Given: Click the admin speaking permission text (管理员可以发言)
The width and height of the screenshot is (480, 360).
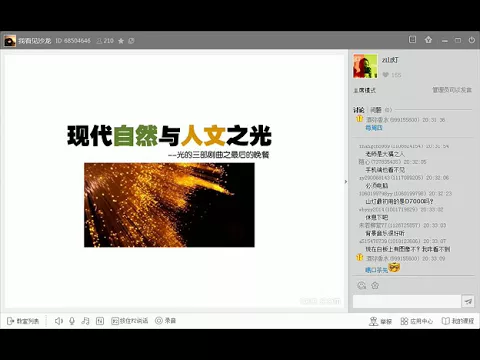Looking at the screenshot, I should [x=452, y=90].
